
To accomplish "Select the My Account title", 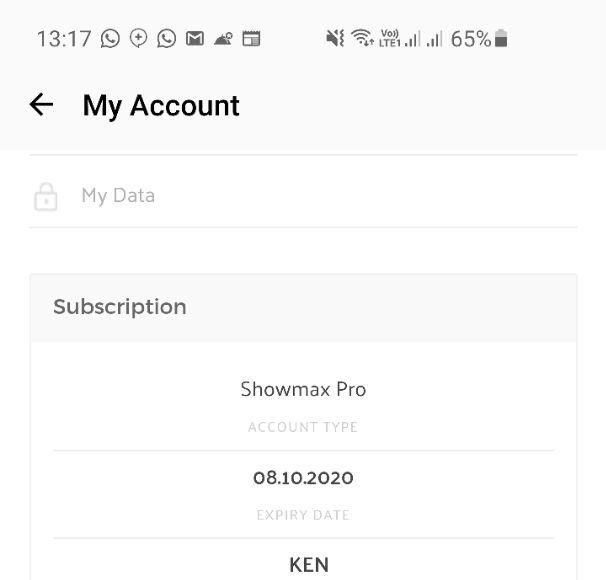I will pyautogui.click(x=161, y=106).
